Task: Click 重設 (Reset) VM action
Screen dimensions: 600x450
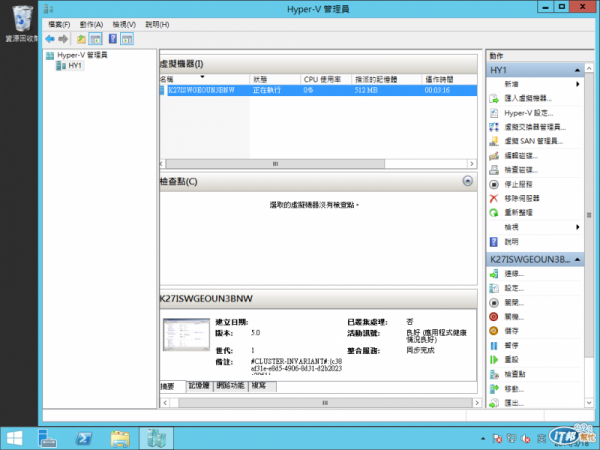Action: (x=511, y=360)
